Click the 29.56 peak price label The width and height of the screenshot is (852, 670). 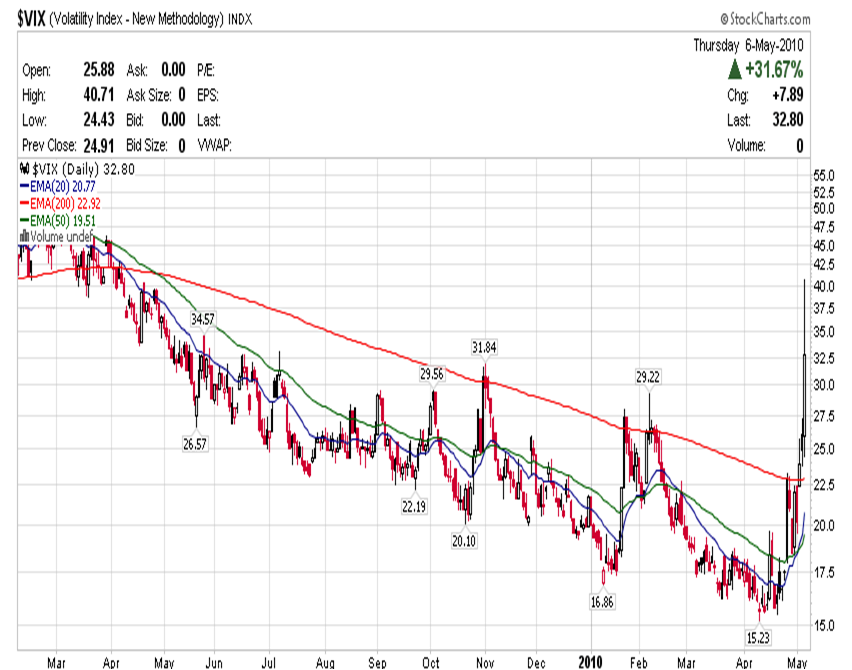431,374
